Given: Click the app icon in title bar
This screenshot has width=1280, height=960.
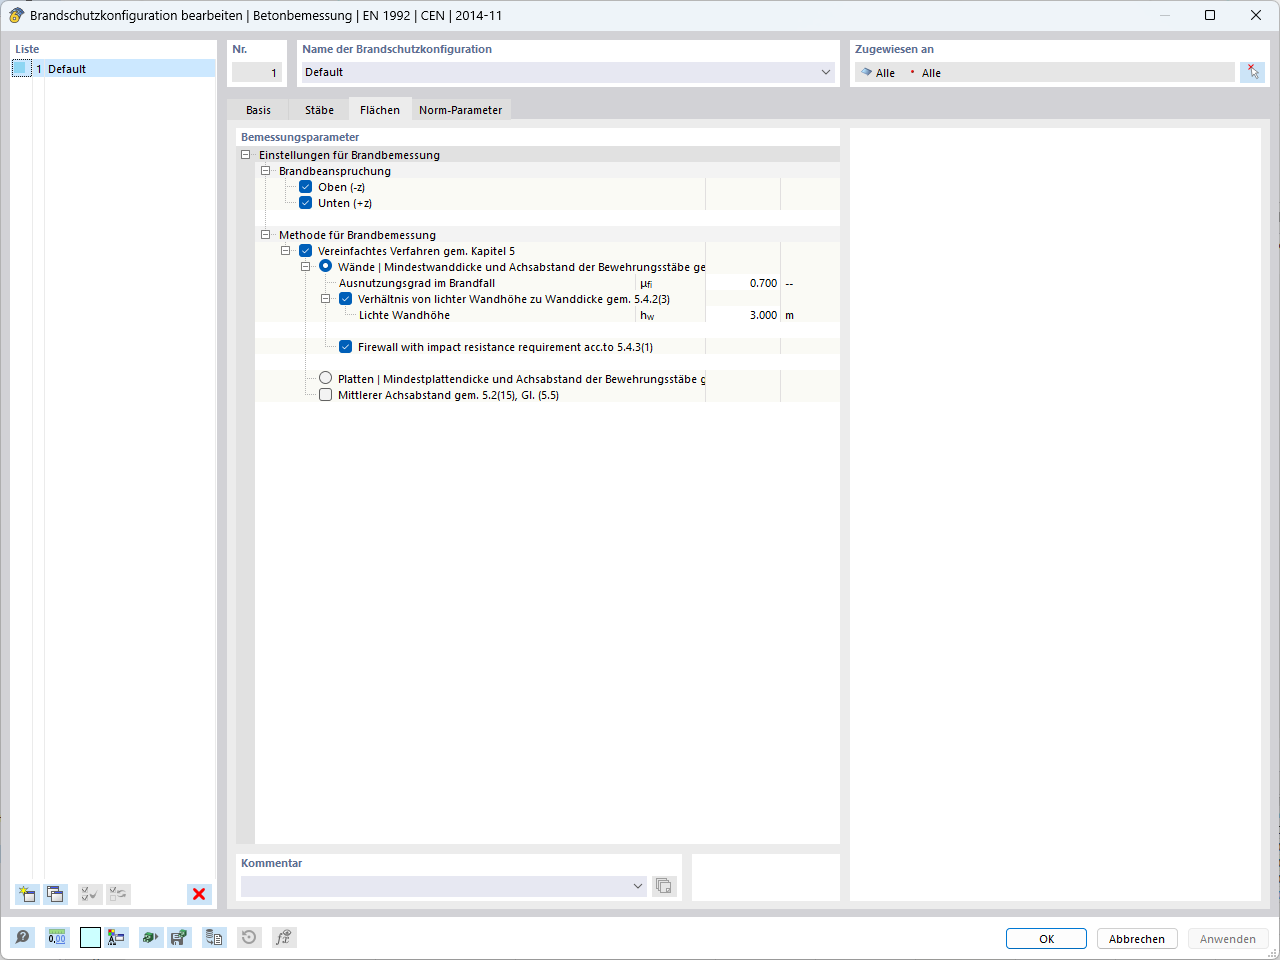Looking at the screenshot, I should coord(16,15).
